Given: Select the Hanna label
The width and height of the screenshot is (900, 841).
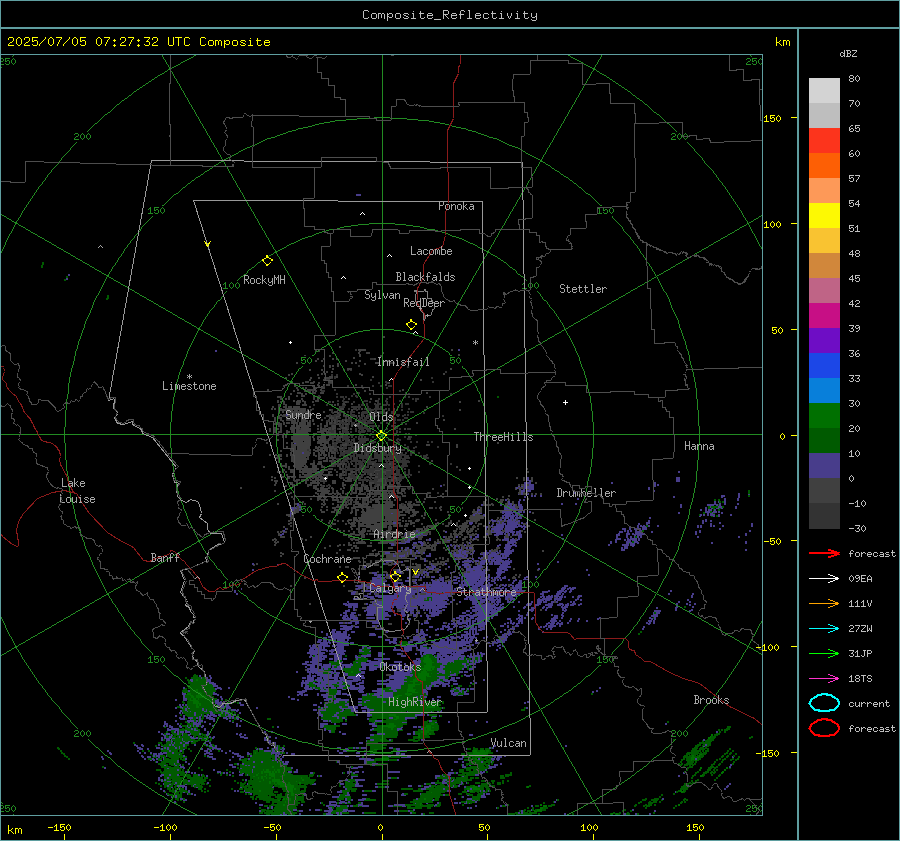Looking at the screenshot, I should (x=699, y=446).
